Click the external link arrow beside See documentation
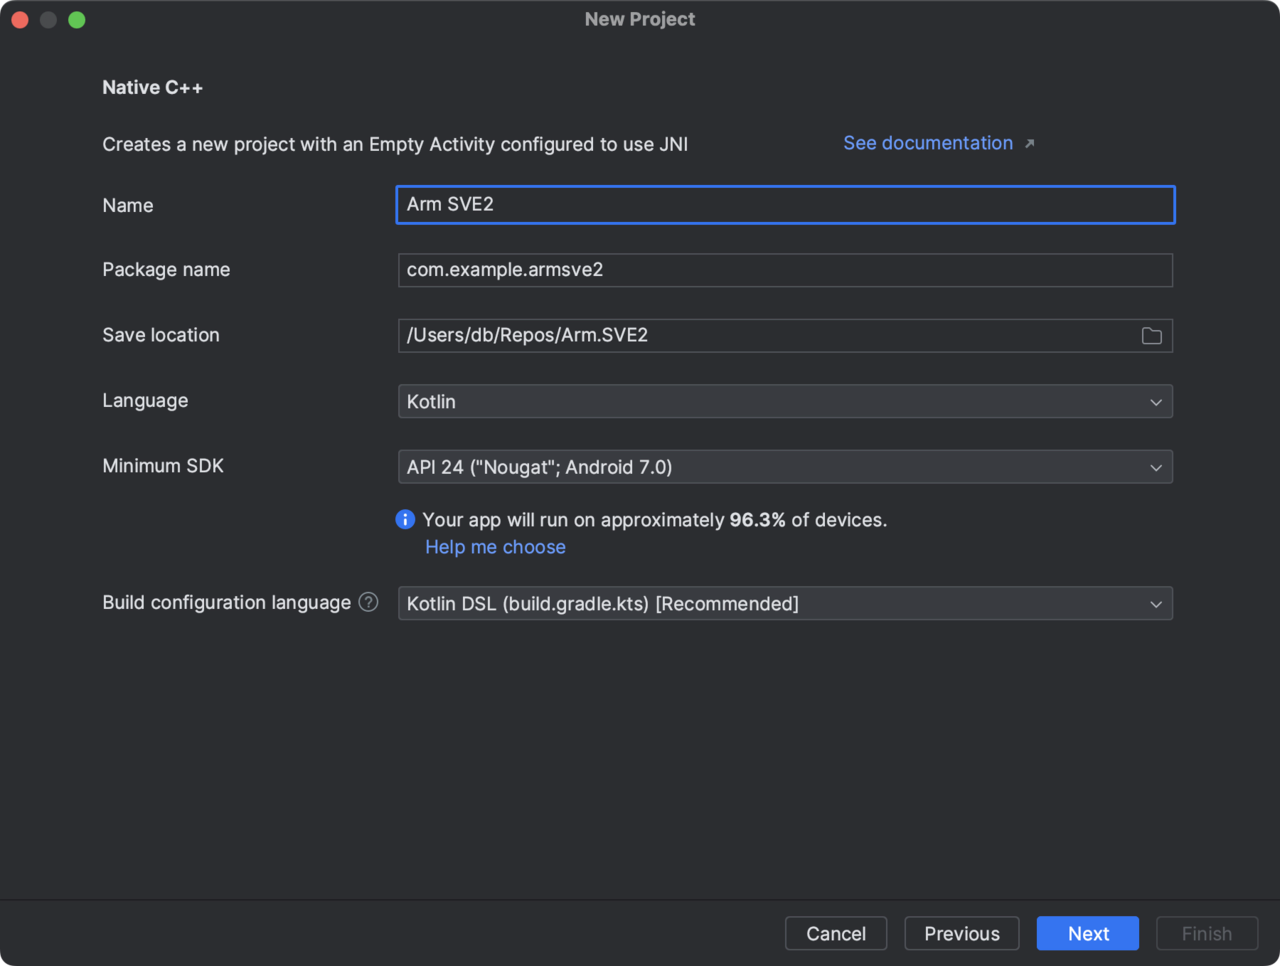The height and width of the screenshot is (966, 1280). pyautogui.click(x=1029, y=144)
